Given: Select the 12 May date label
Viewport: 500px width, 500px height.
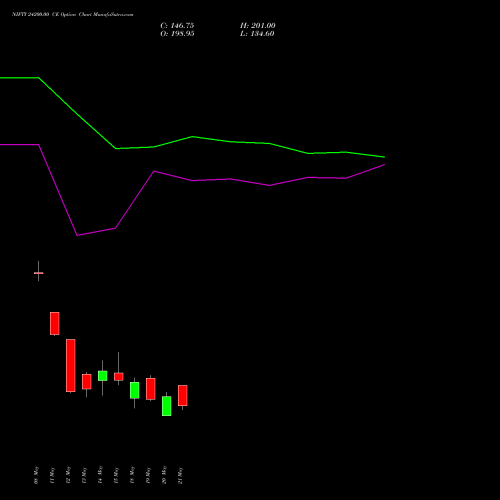Looking at the screenshot, I should 68,475.
